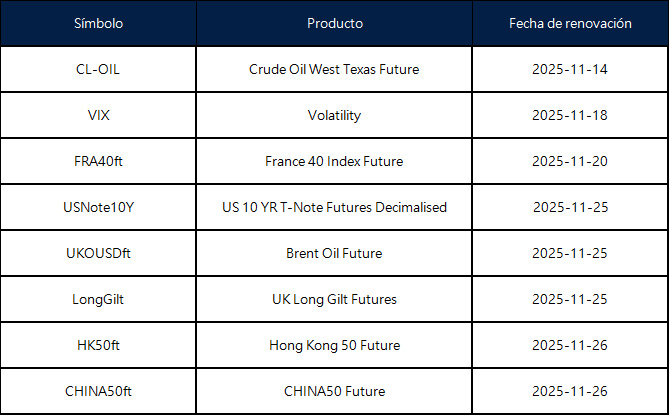Click the Símbolo column header

click(98, 23)
